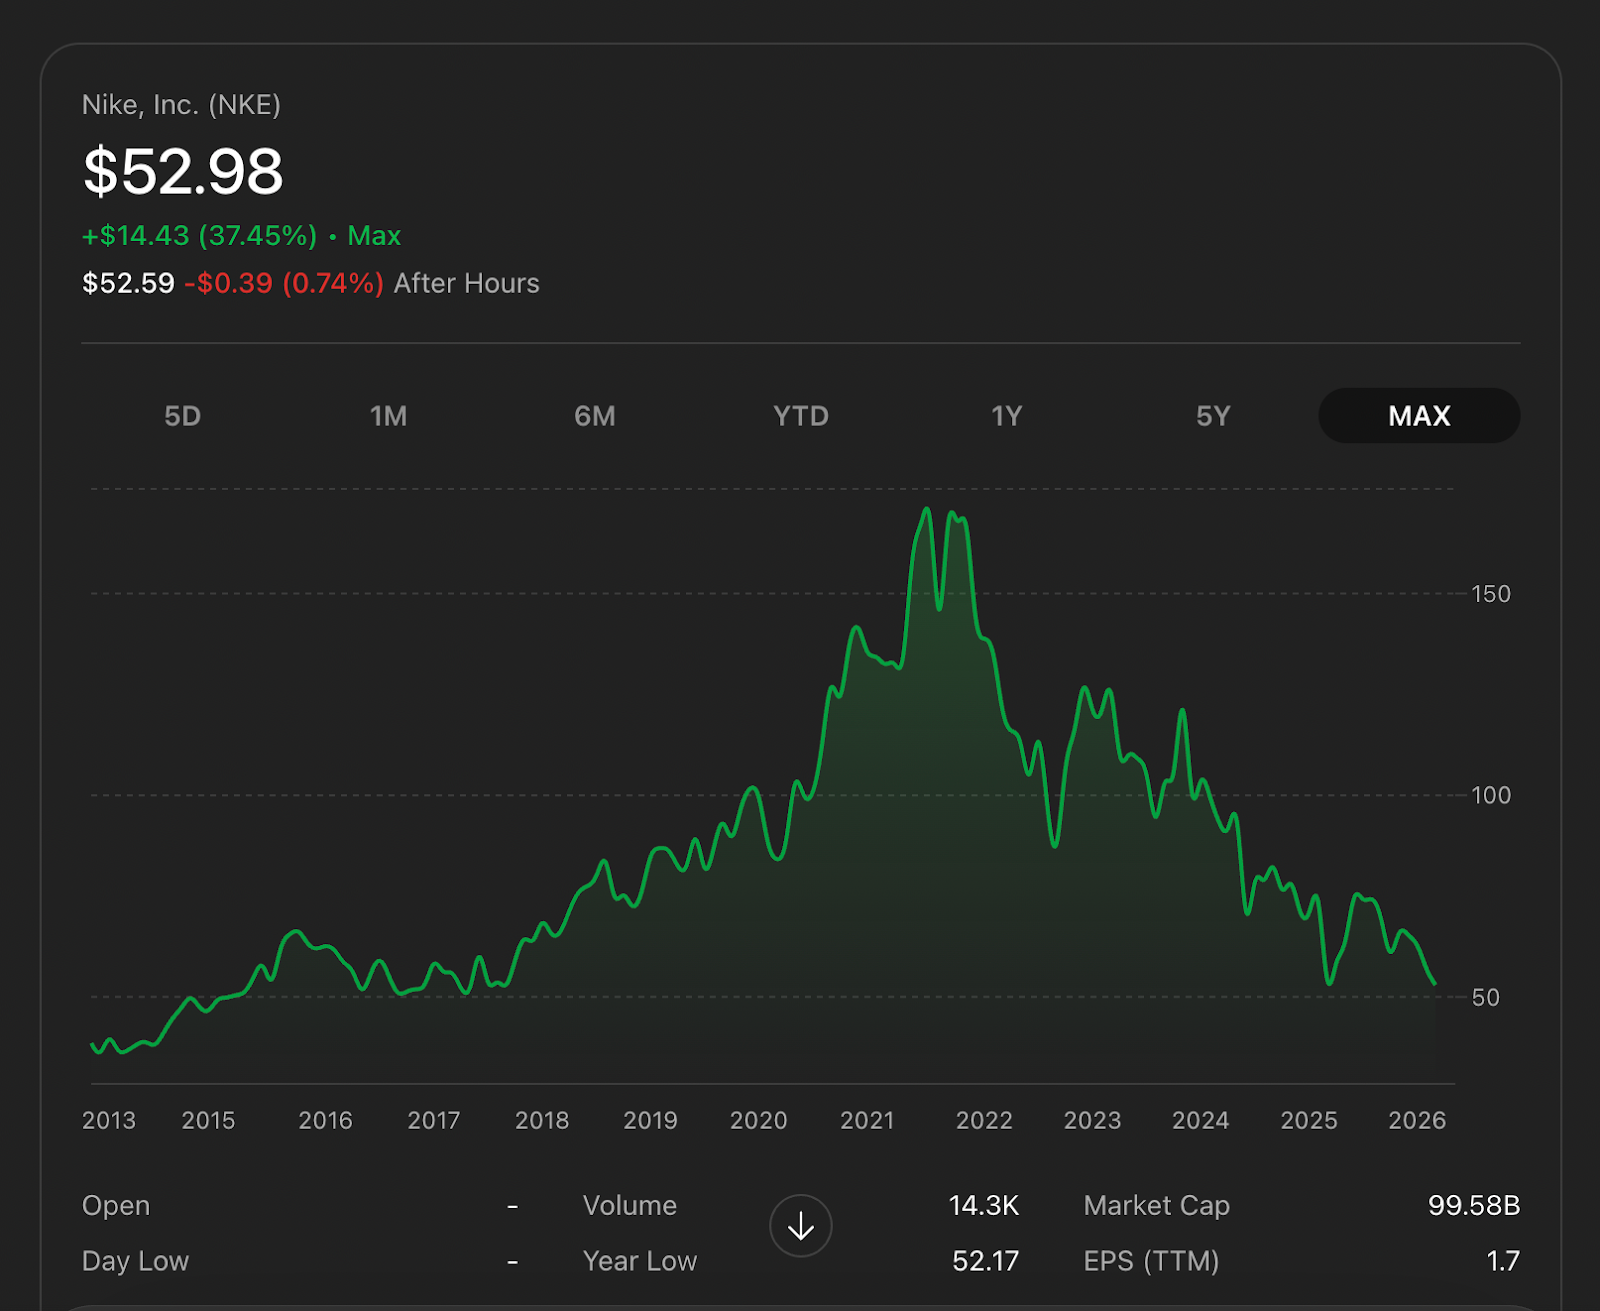Select the 5D time range tab
The height and width of the screenshot is (1311, 1600).
pyautogui.click(x=183, y=416)
